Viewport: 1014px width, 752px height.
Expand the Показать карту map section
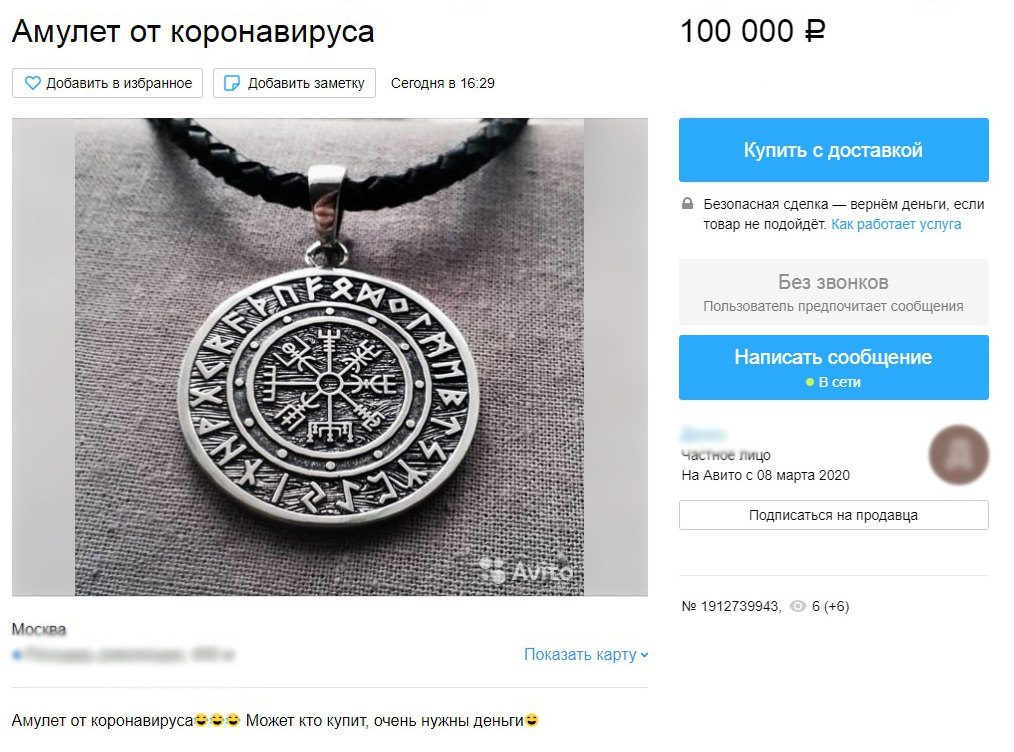click(586, 654)
